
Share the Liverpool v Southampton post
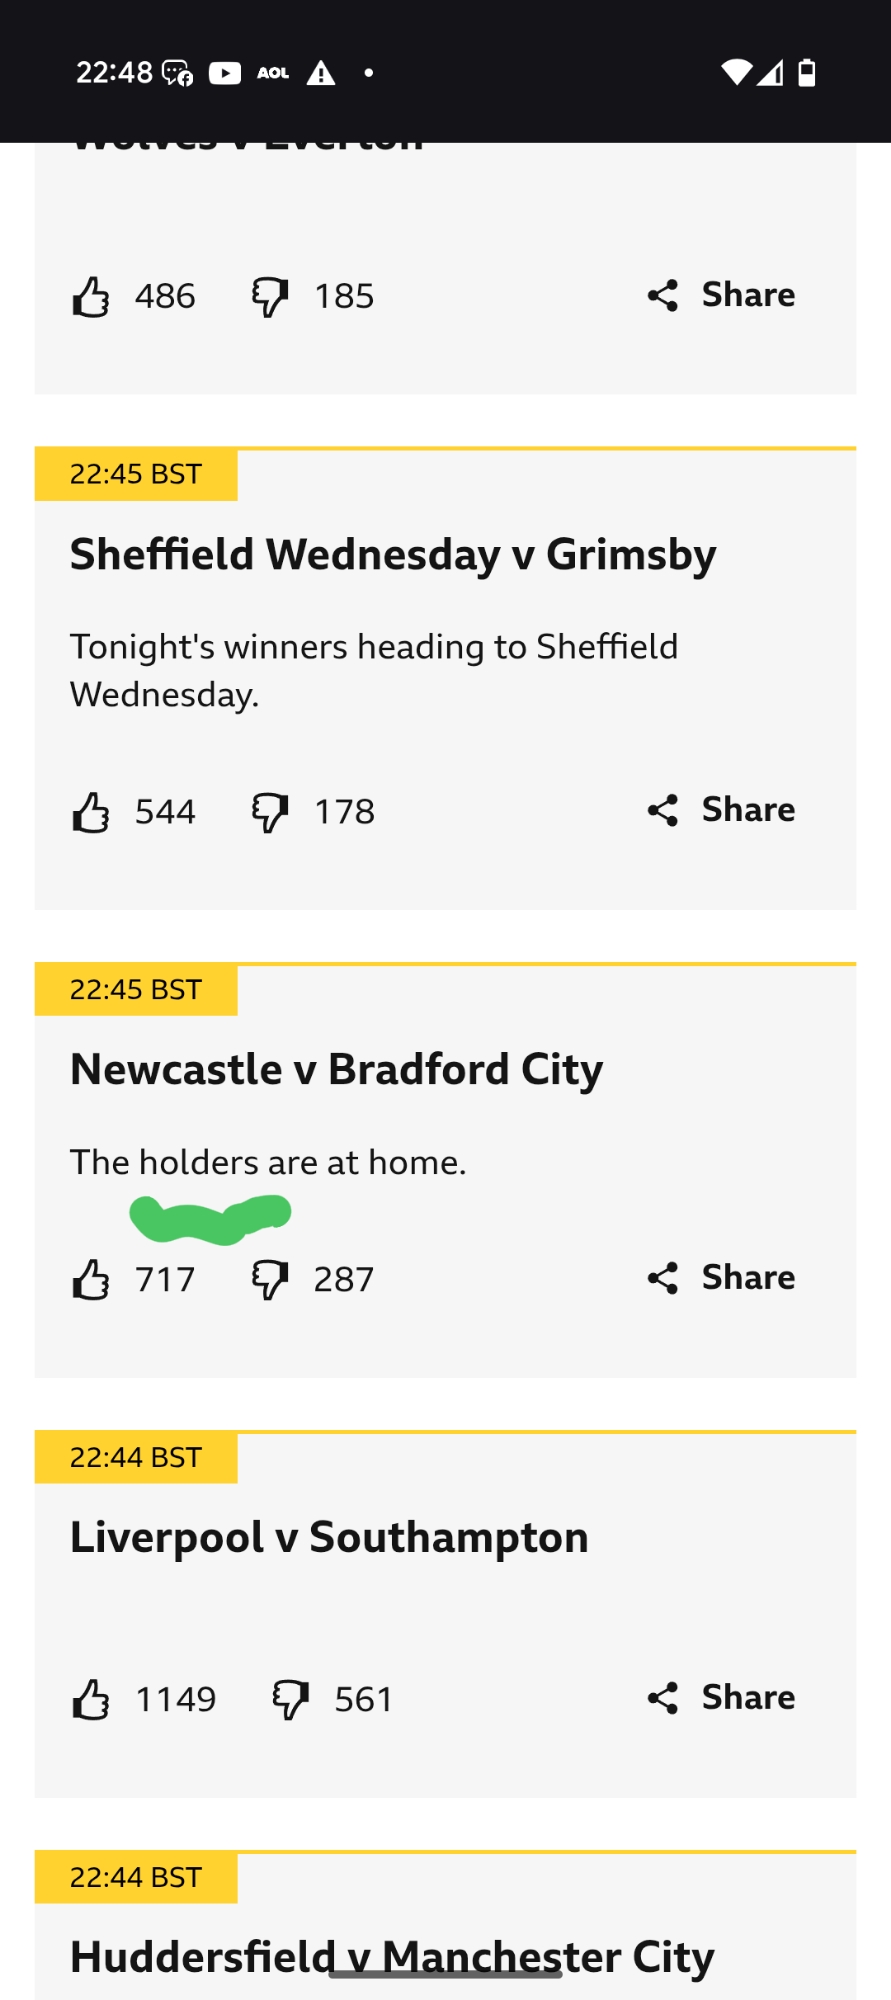[722, 1698]
